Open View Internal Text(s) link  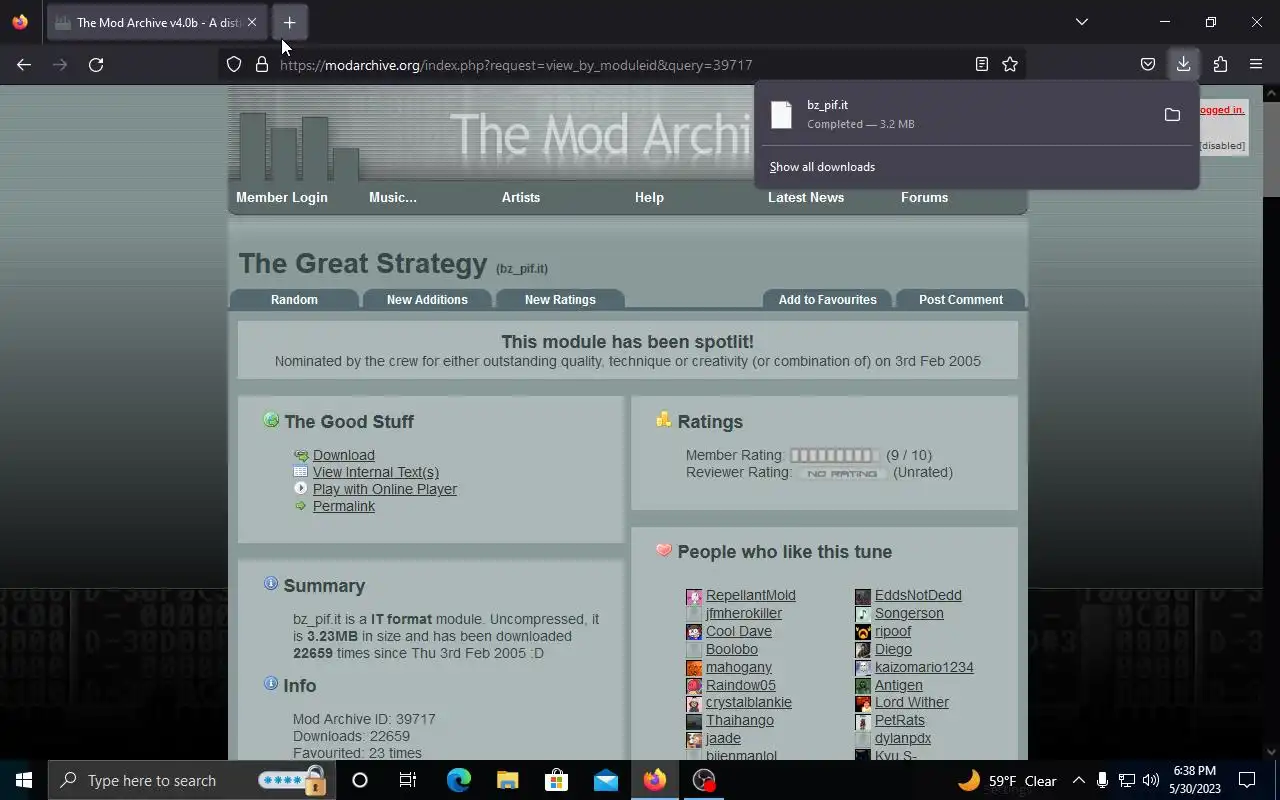[376, 472]
